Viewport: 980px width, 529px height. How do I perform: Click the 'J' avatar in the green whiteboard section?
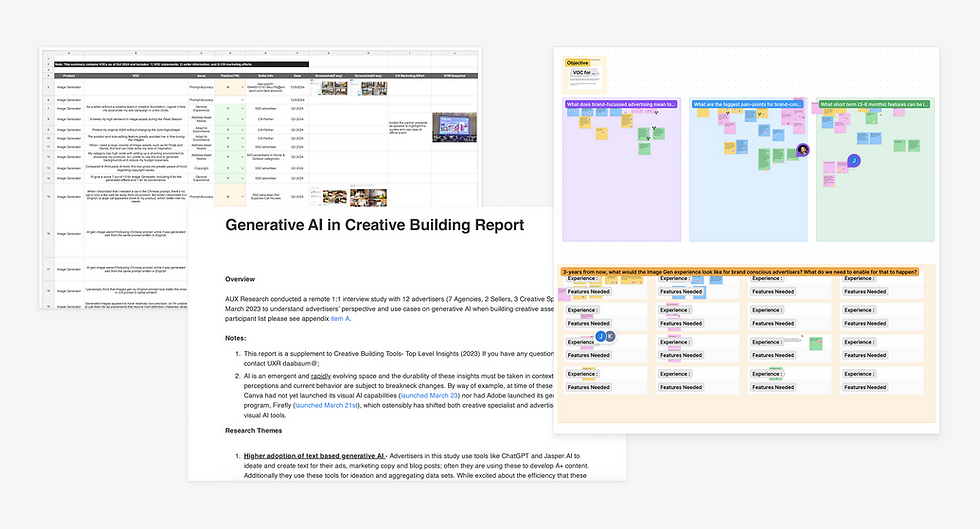tap(854, 161)
